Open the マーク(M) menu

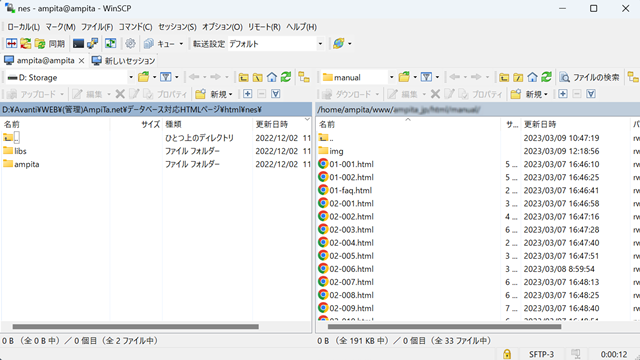point(60,27)
